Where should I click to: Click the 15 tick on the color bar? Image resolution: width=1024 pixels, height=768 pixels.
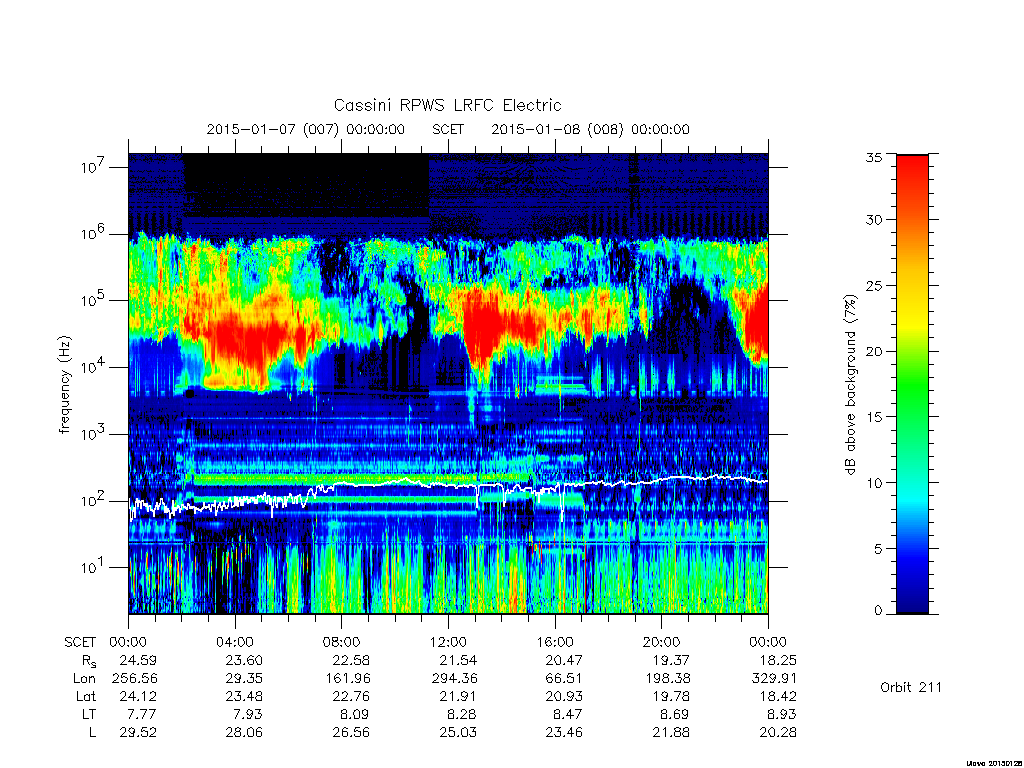pyautogui.click(x=874, y=417)
